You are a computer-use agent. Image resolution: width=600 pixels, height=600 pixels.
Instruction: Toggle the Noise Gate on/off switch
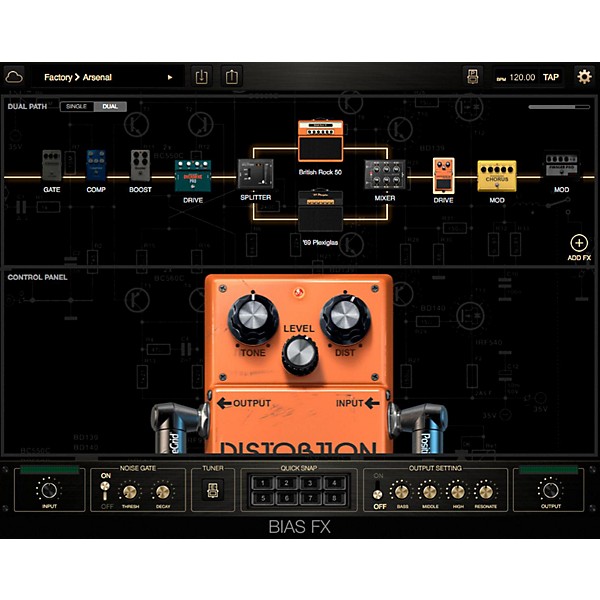click(105, 491)
